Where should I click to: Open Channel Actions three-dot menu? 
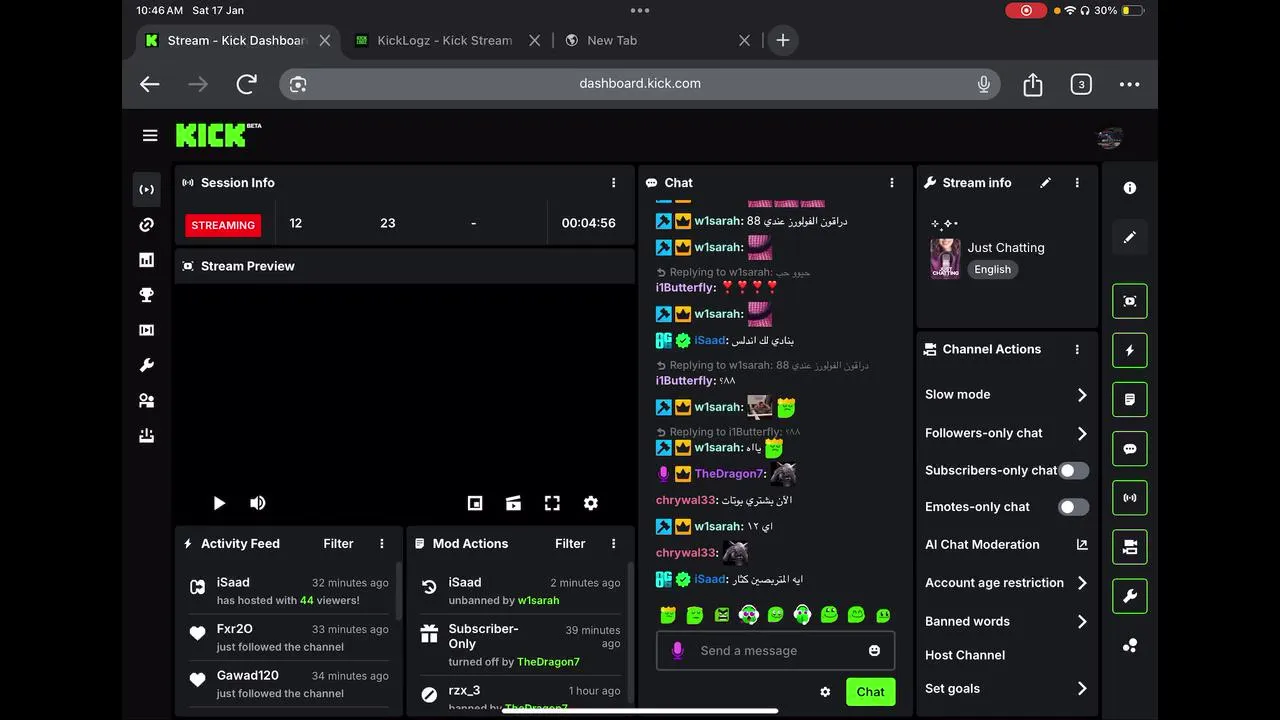tap(1077, 350)
